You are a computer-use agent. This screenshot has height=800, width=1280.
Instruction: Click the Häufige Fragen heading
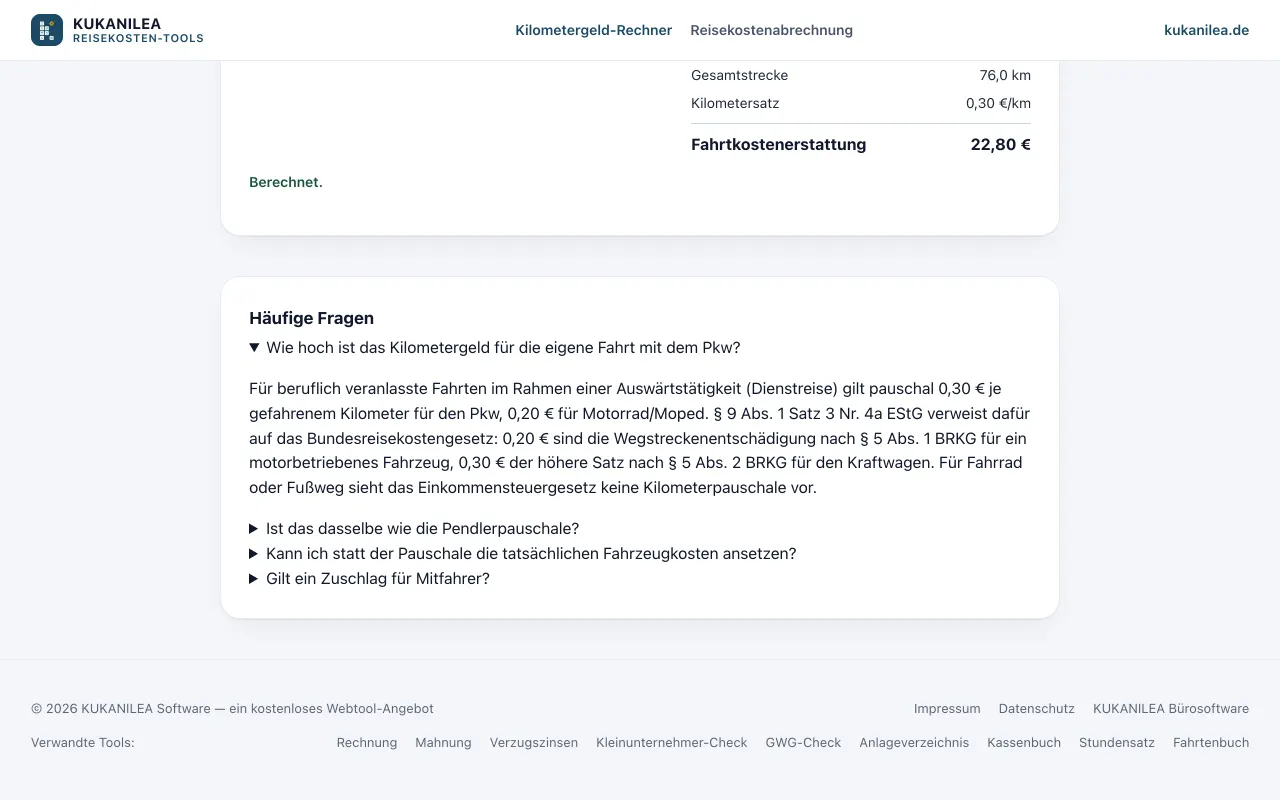[x=311, y=318]
